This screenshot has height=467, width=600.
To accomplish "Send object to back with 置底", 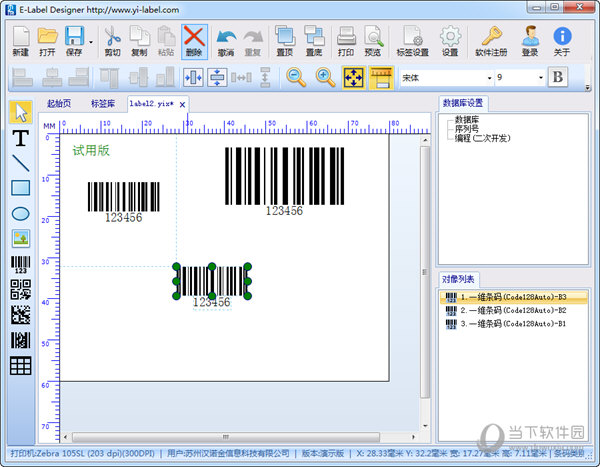I will [x=314, y=41].
